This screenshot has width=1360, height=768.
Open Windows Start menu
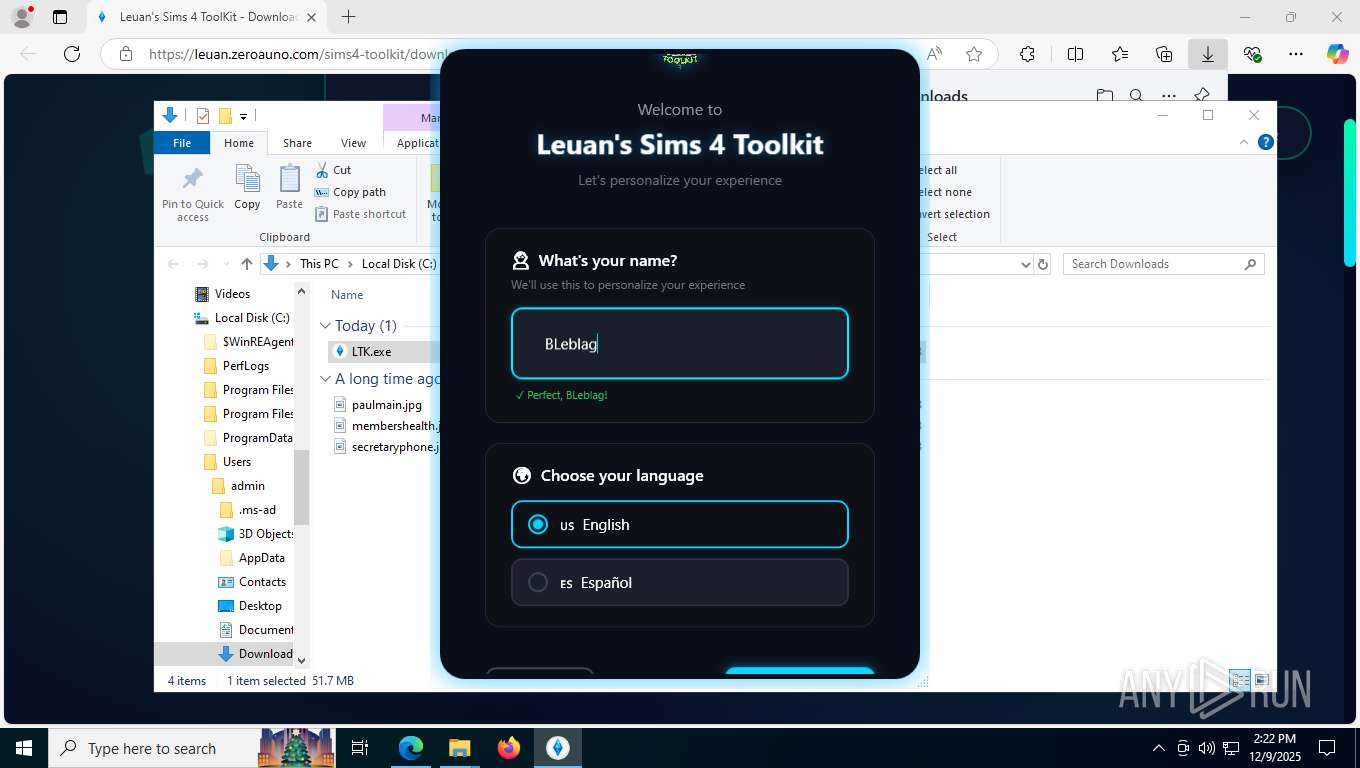tap(24, 748)
